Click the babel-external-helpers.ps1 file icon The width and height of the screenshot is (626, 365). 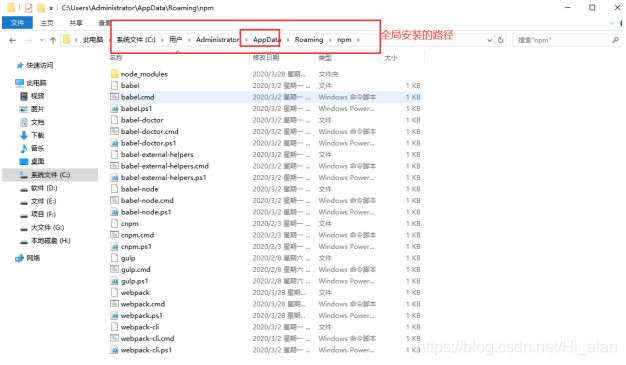pos(114,177)
